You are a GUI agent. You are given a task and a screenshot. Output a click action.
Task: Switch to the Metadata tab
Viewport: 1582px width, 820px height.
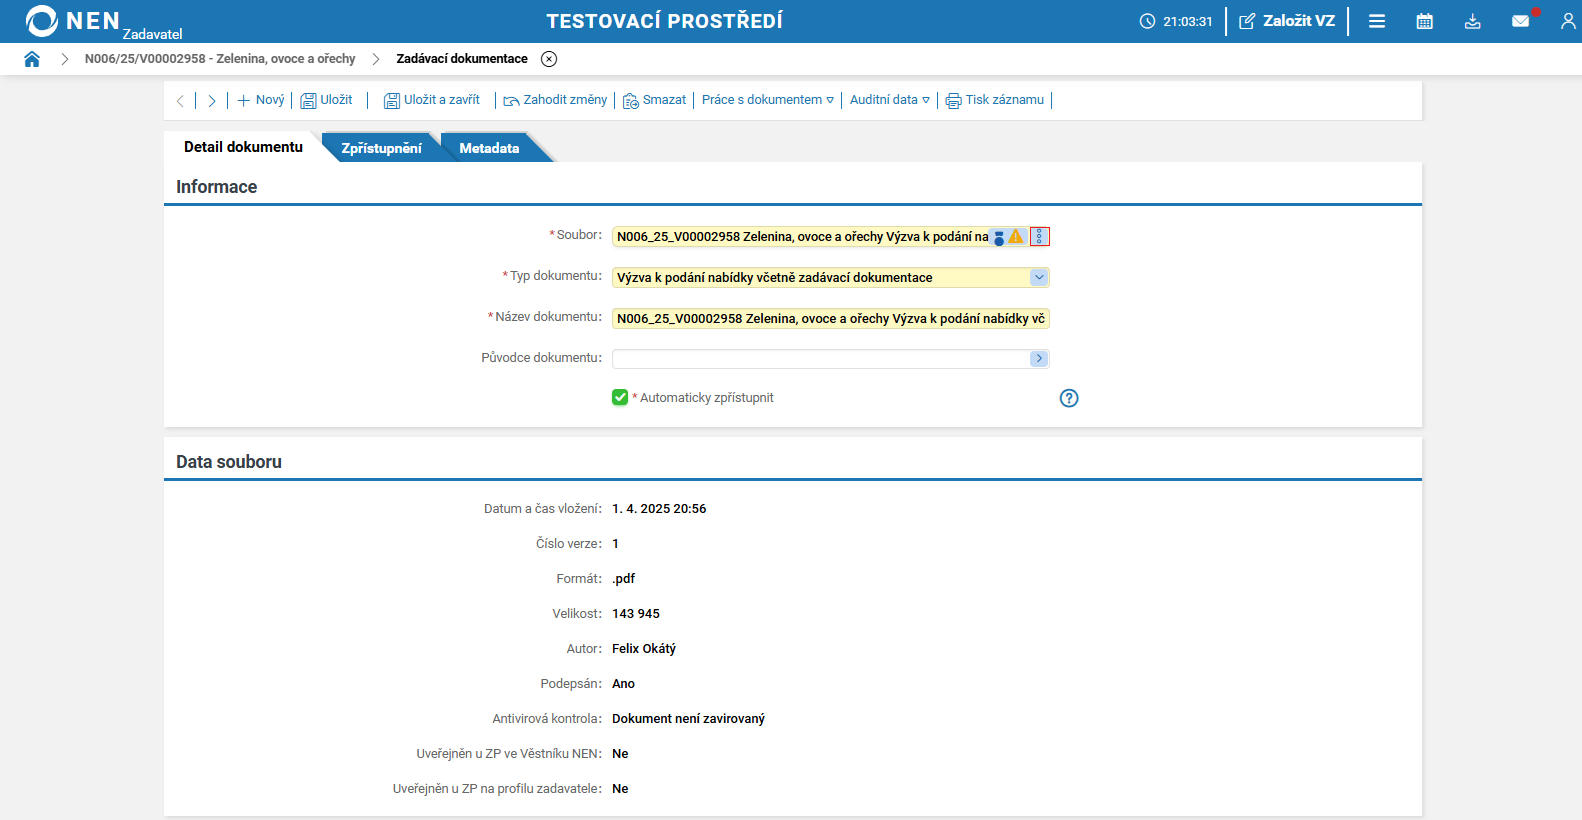489,148
